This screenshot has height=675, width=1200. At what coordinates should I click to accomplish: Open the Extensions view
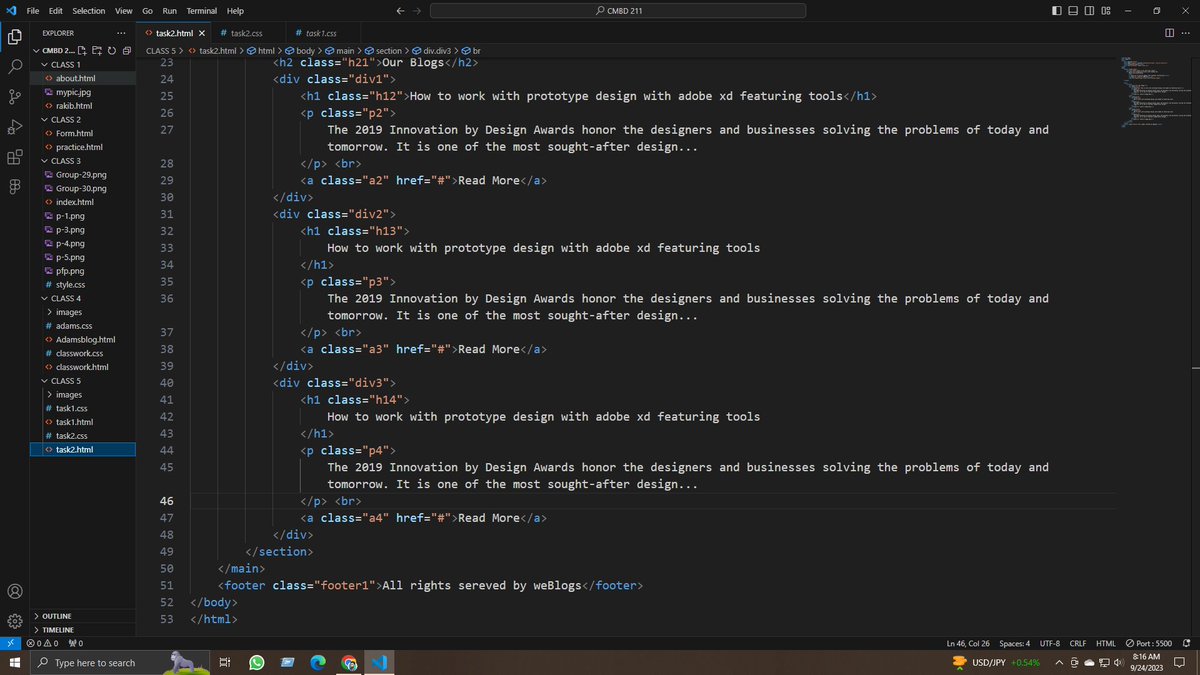pyautogui.click(x=14, y=155)
